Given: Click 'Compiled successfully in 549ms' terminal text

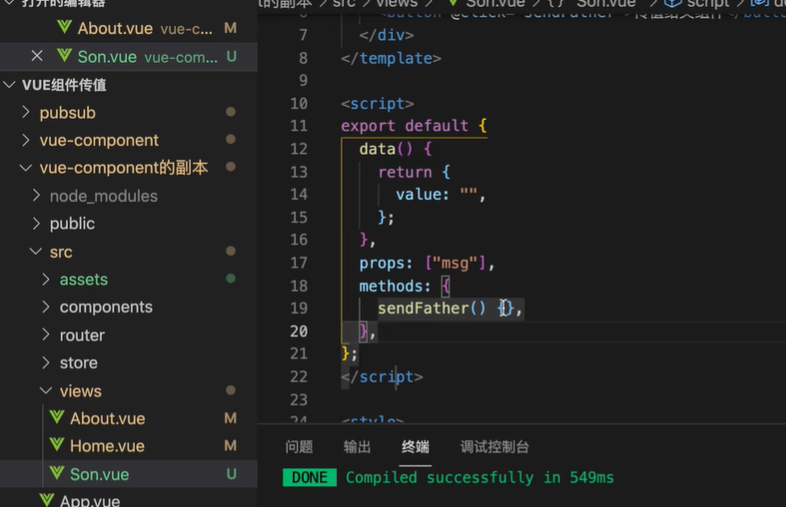Looking at the screenshot, I should pyautogui.click(x=480, y=477).
